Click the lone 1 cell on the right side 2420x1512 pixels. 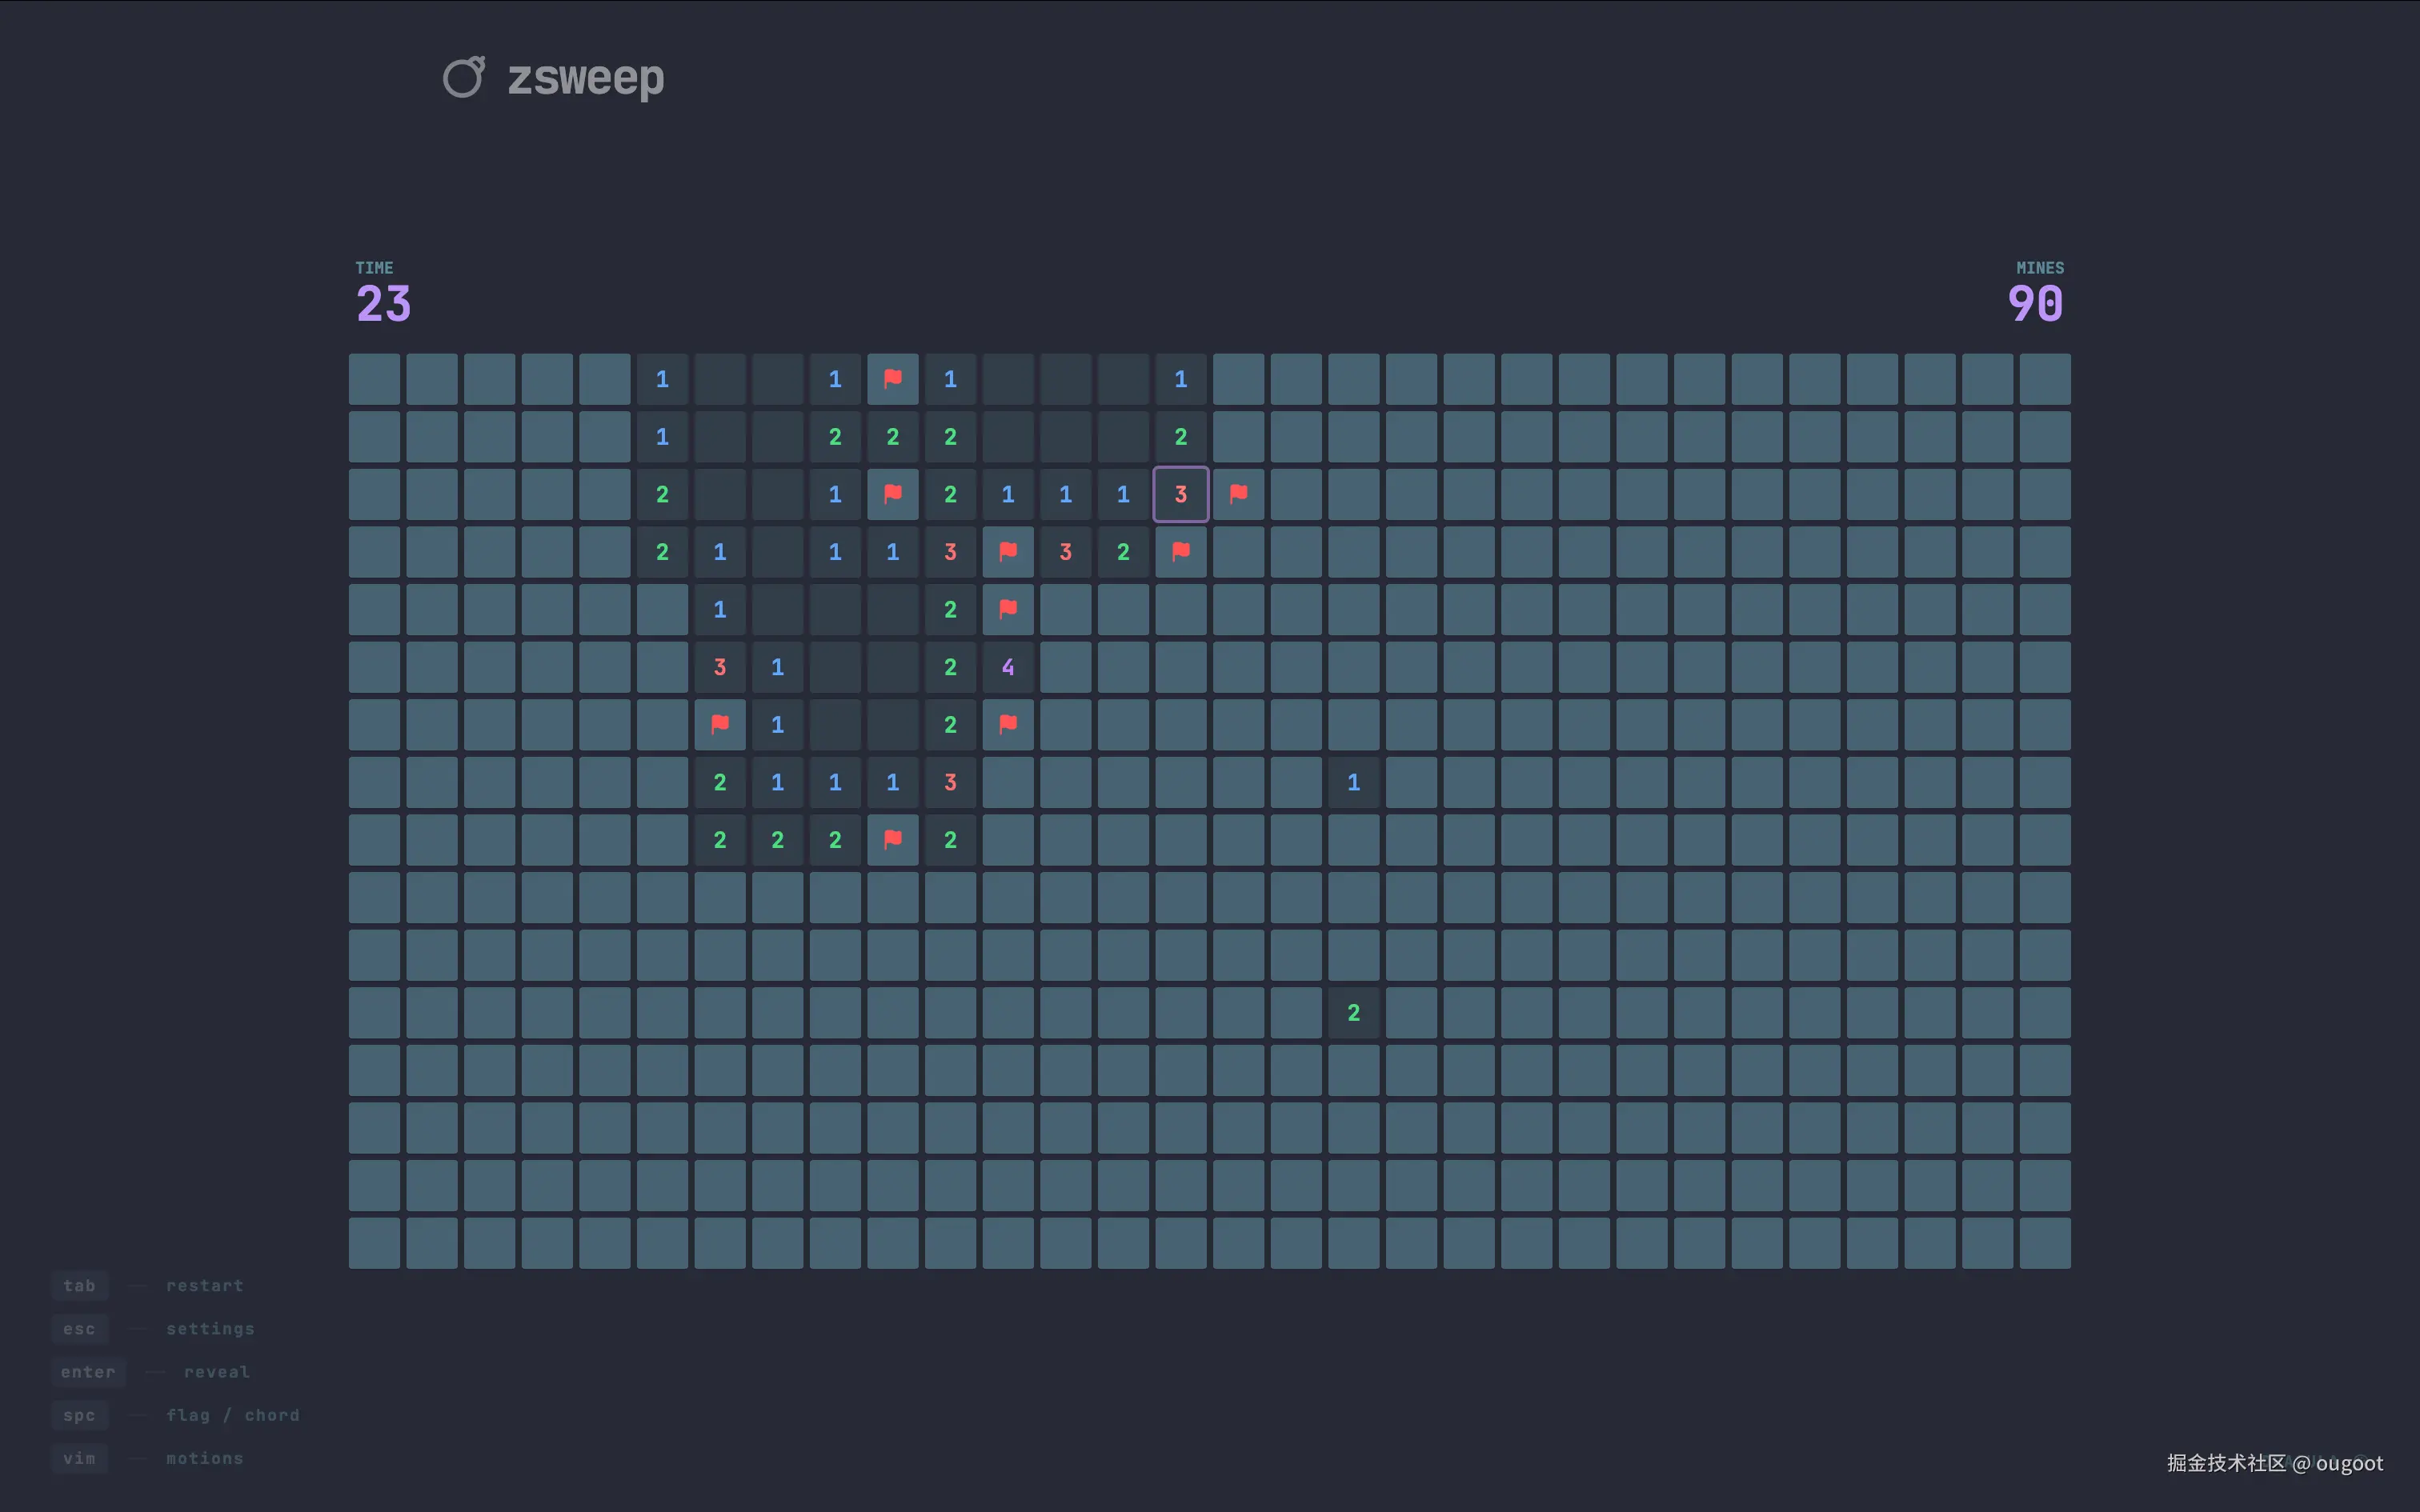point(1353,782)
